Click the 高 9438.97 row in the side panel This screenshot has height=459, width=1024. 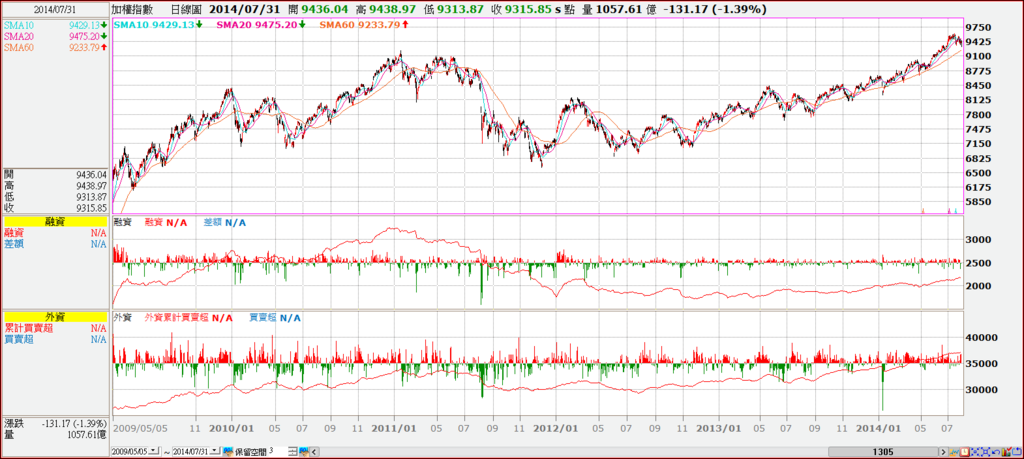click(54, 186)
